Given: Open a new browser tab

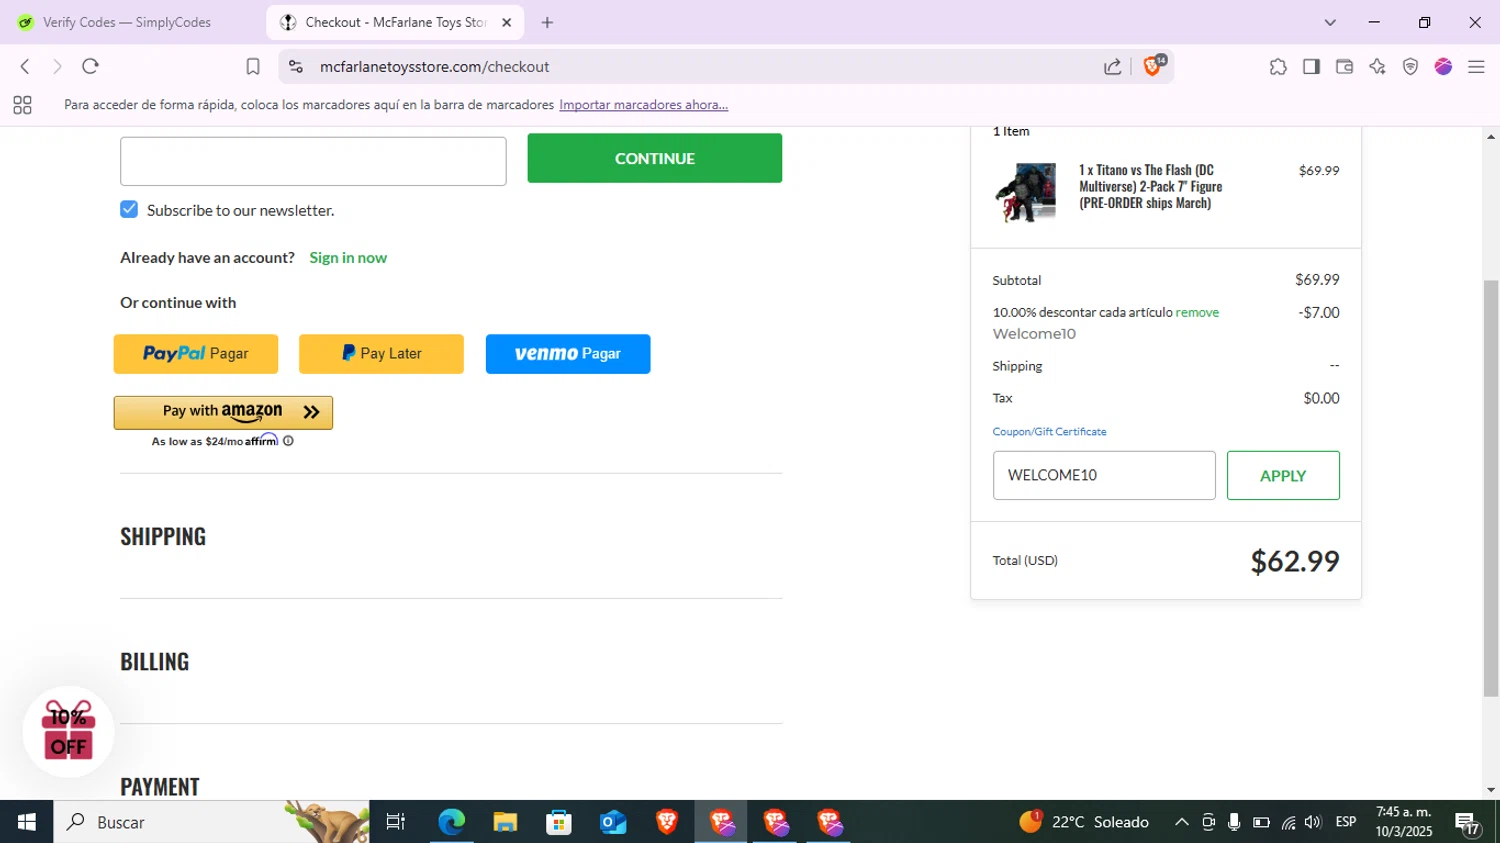Looking at the screenshot, I should tap(547, 22).
